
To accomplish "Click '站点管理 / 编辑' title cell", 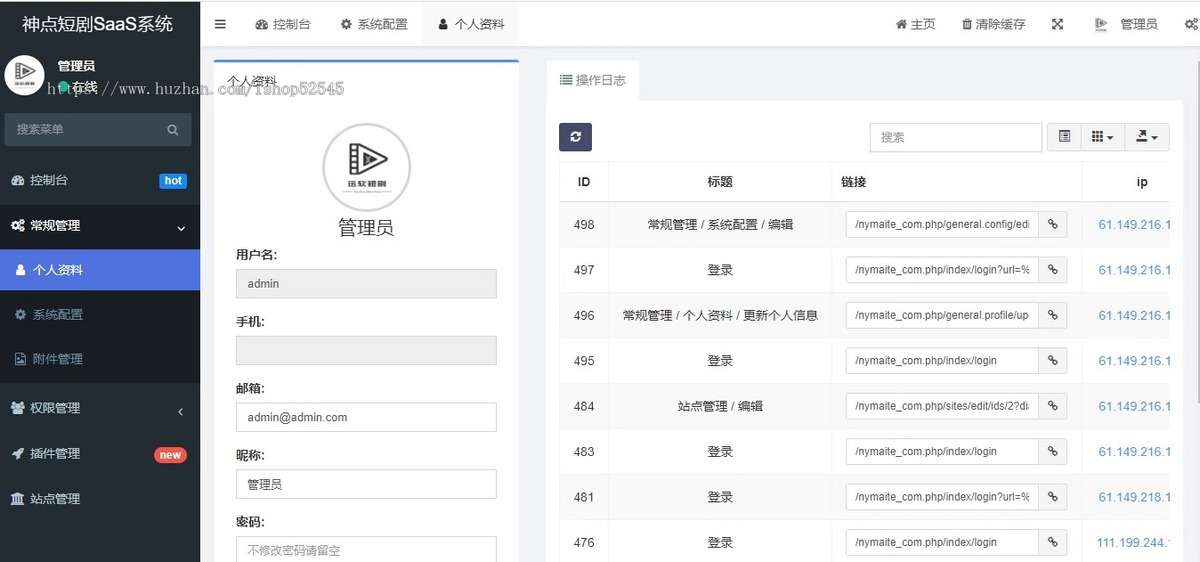I will point(720,406).
